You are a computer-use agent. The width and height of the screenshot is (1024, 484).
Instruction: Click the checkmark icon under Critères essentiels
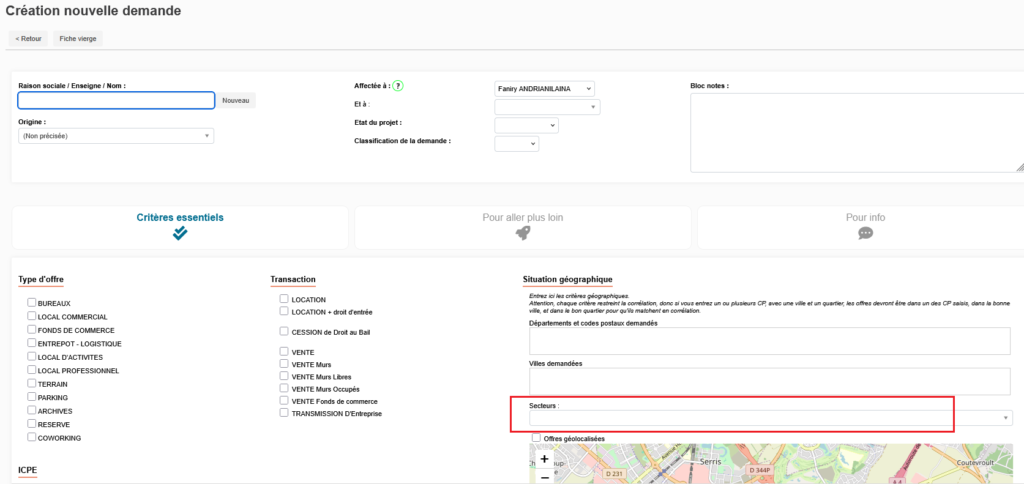pyautogui.click(x=180, y=233)
